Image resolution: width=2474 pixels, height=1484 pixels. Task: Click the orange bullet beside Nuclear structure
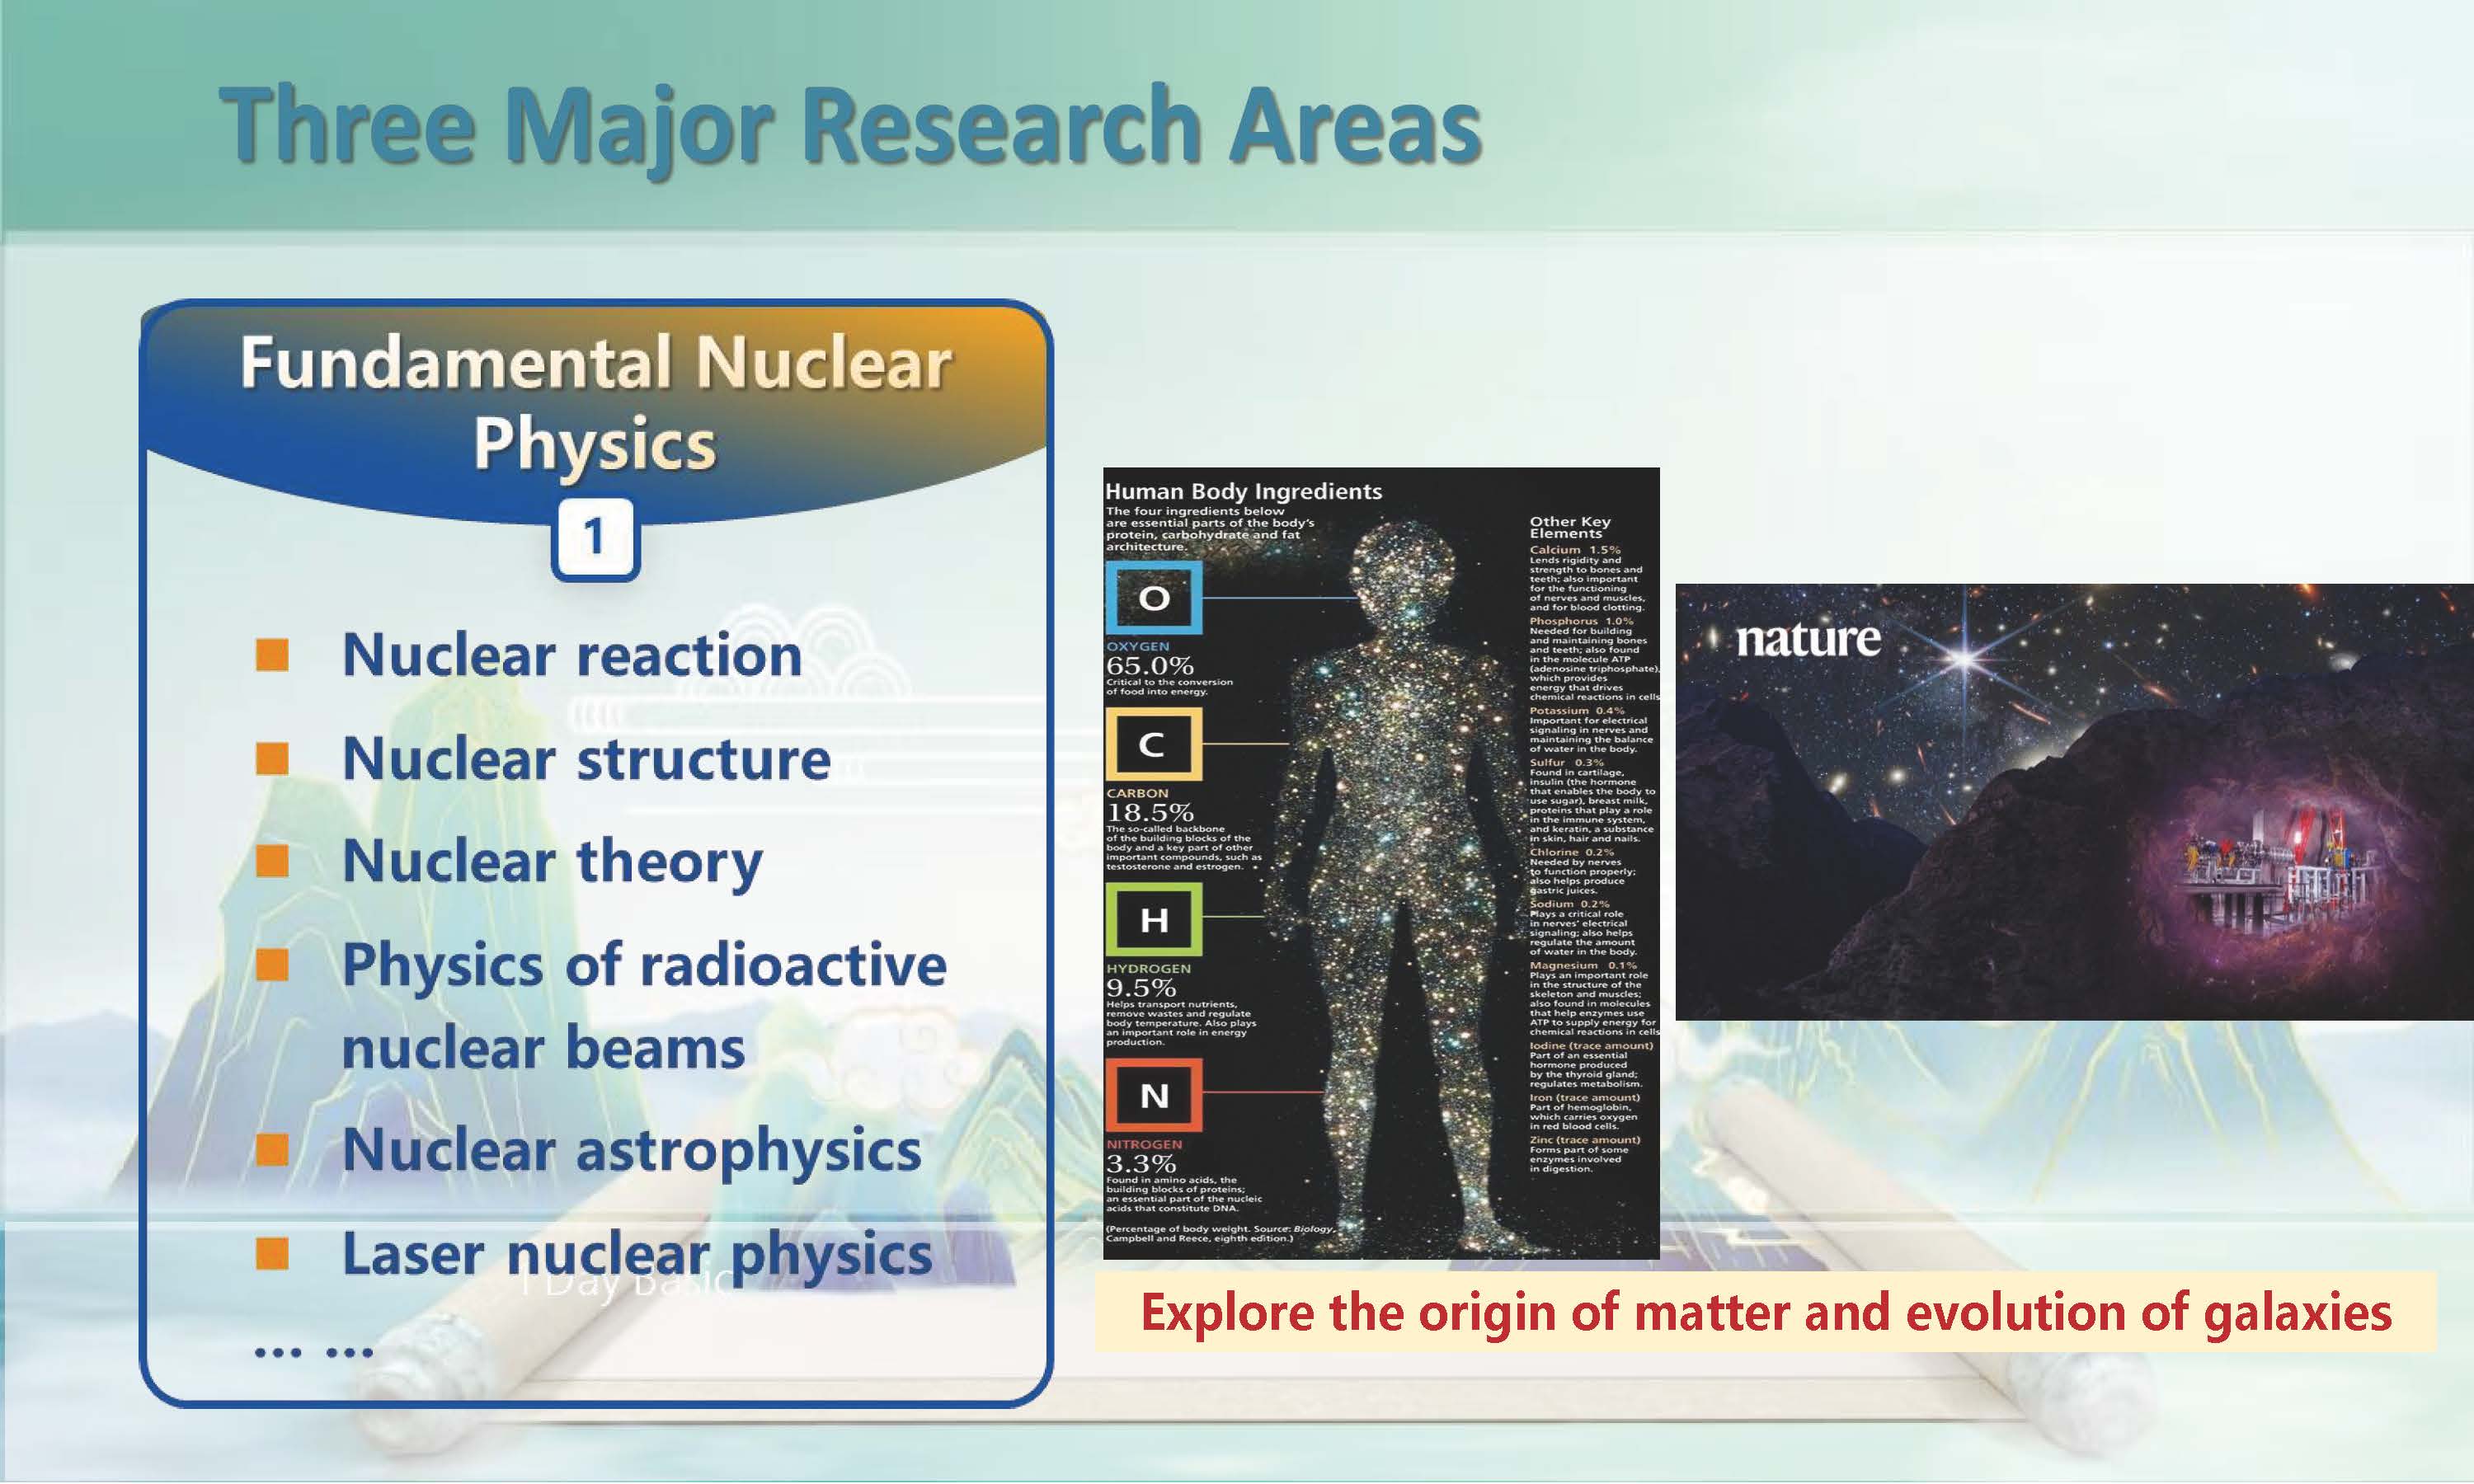tap(272, 758)
